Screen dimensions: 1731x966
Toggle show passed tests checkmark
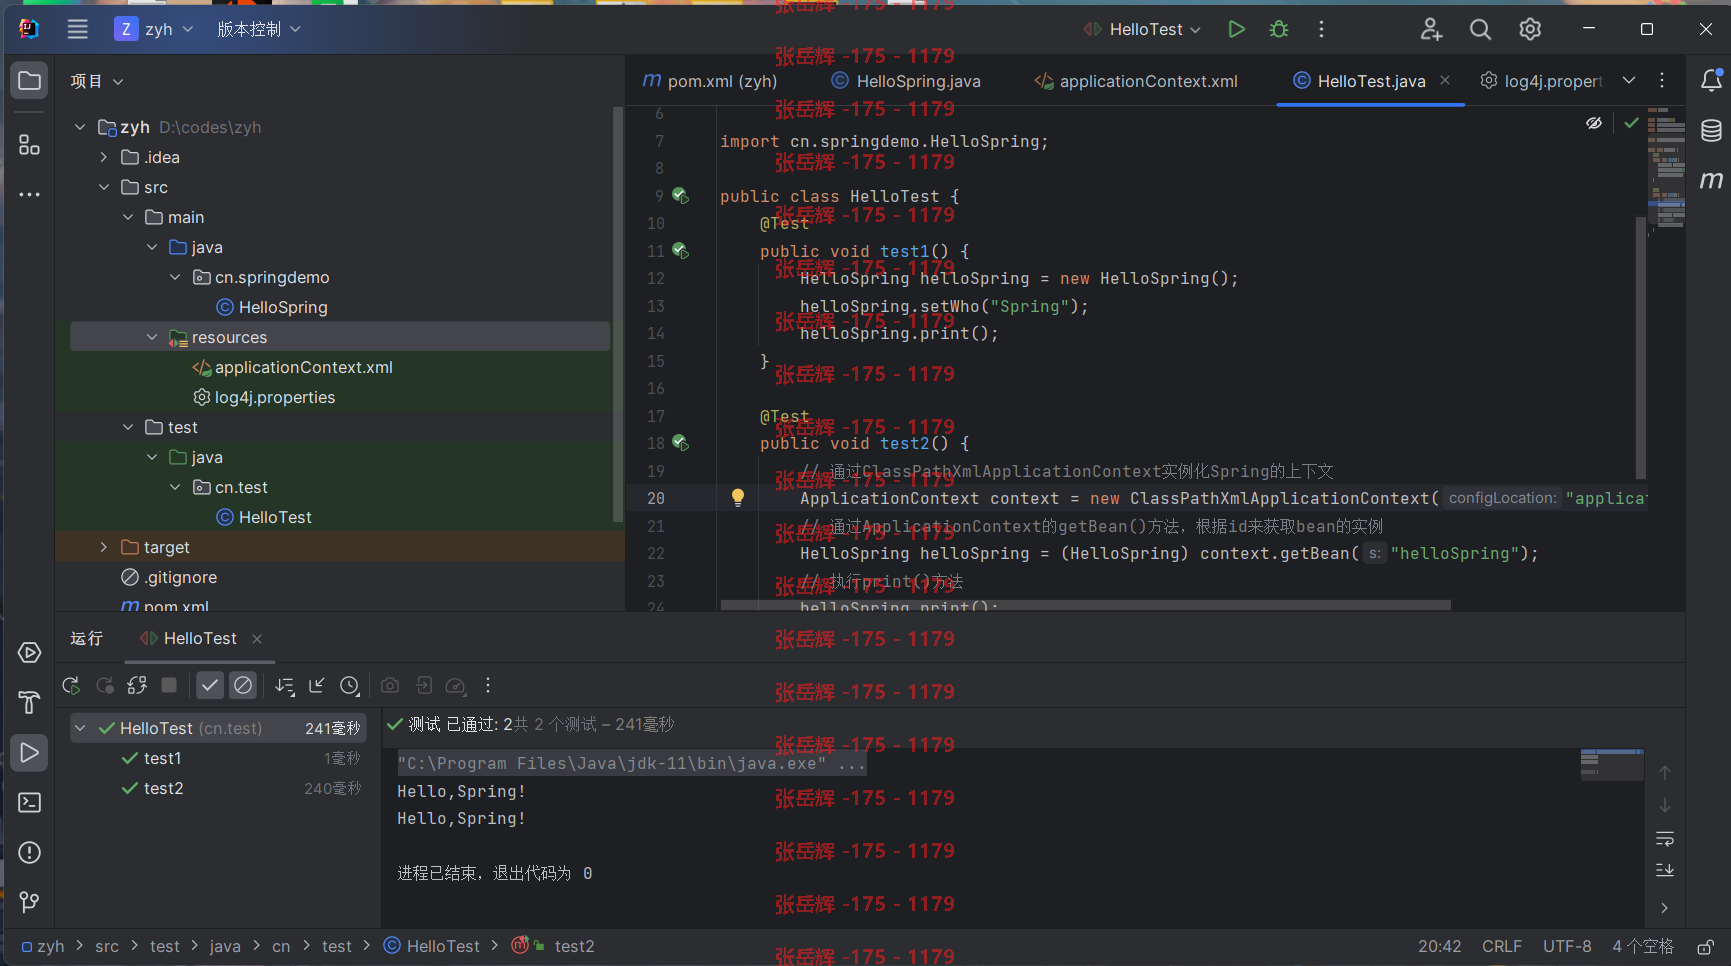210,686
